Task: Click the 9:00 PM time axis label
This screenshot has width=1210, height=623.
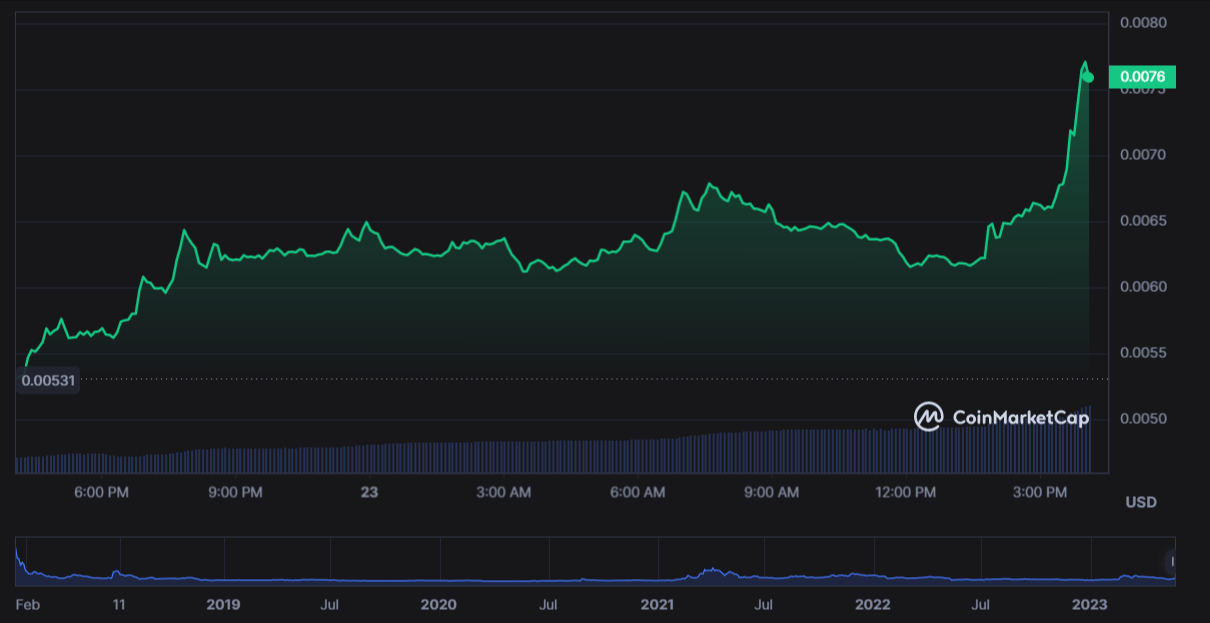Action: [236, 492]
